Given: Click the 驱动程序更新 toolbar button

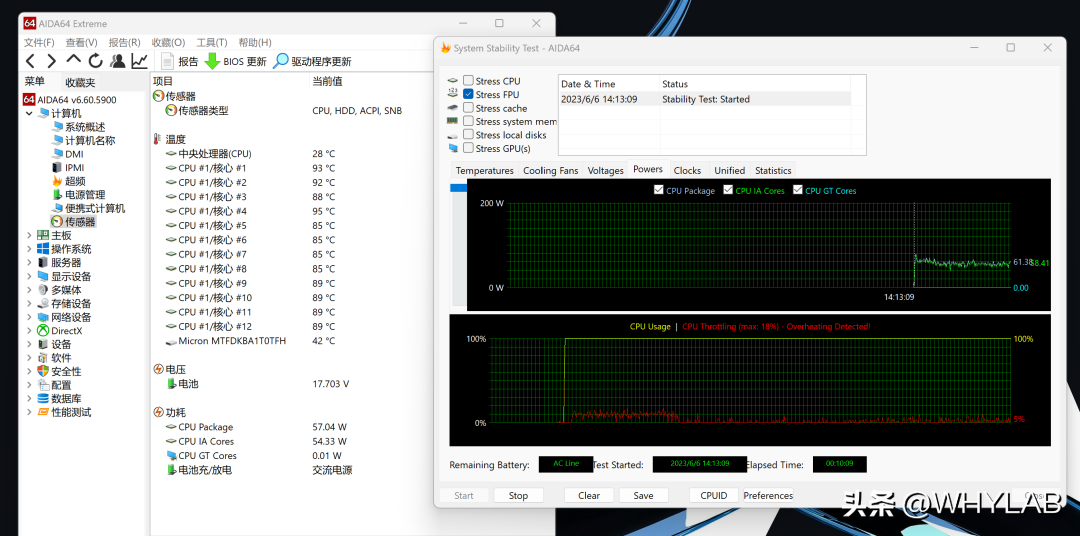Looking at the screenshot, I should coord(312,61).
